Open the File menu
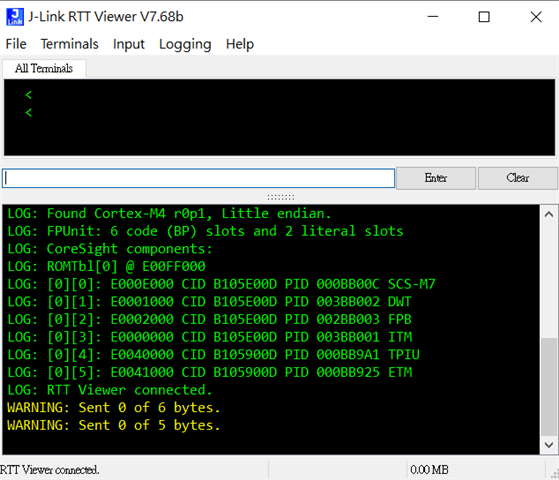Viewport: 559px width, 480px height. pos(16,44)
